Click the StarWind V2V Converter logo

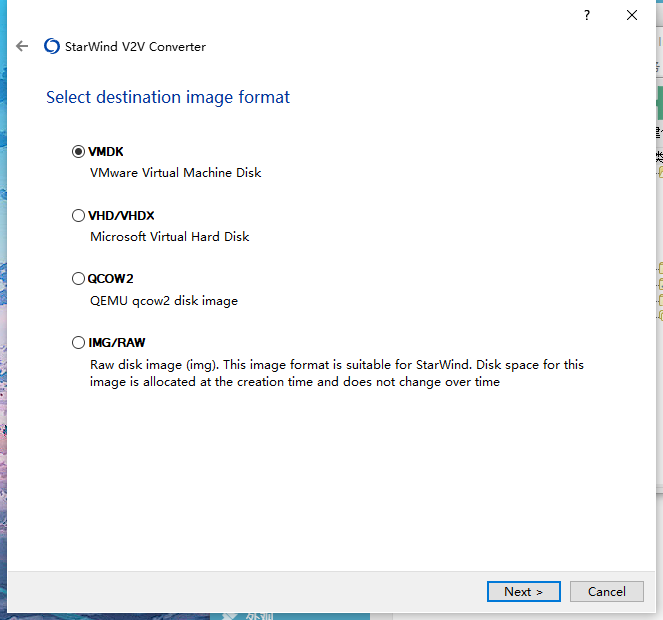[x=52, y=46]
